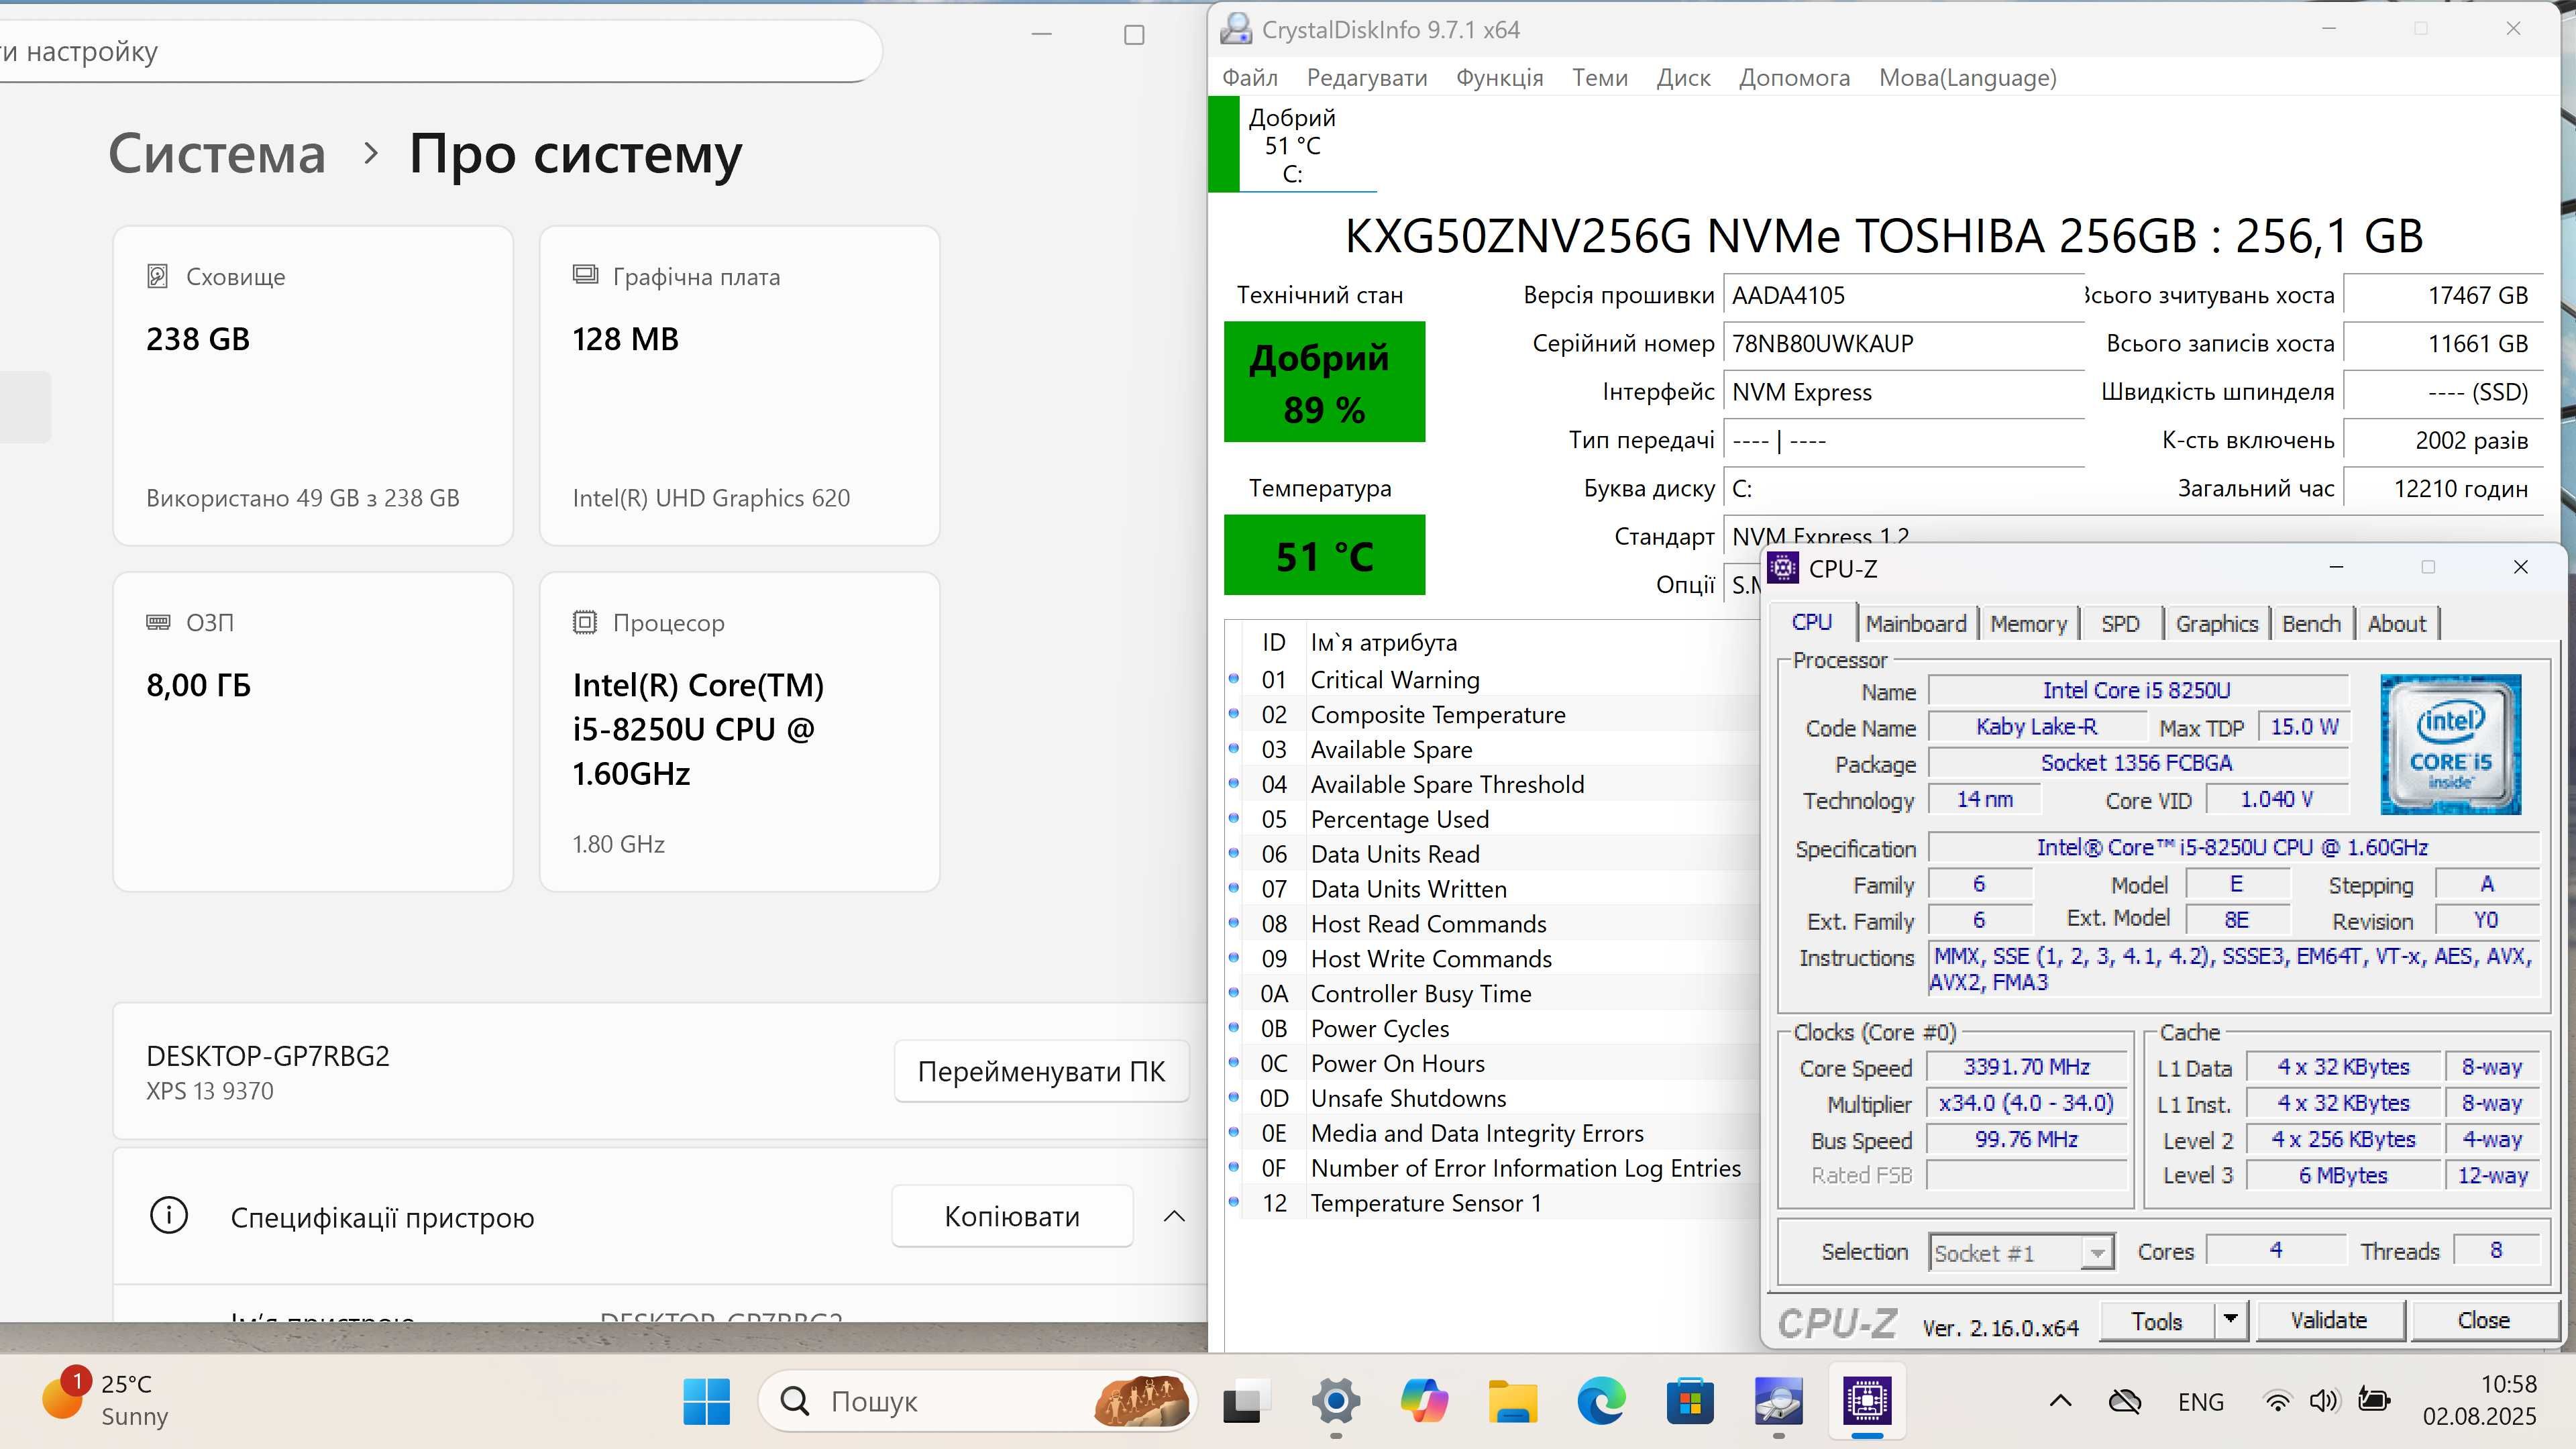Open Tools dropdown arrow in CPU-Z
The width and height of the screenshot is (2576, 1449).
2230,1321
